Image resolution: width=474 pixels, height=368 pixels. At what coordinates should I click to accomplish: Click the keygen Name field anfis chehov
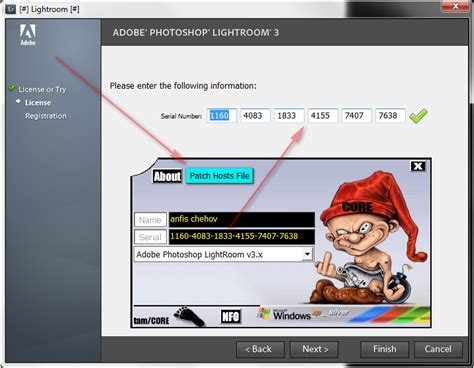(x=242, y=219)
